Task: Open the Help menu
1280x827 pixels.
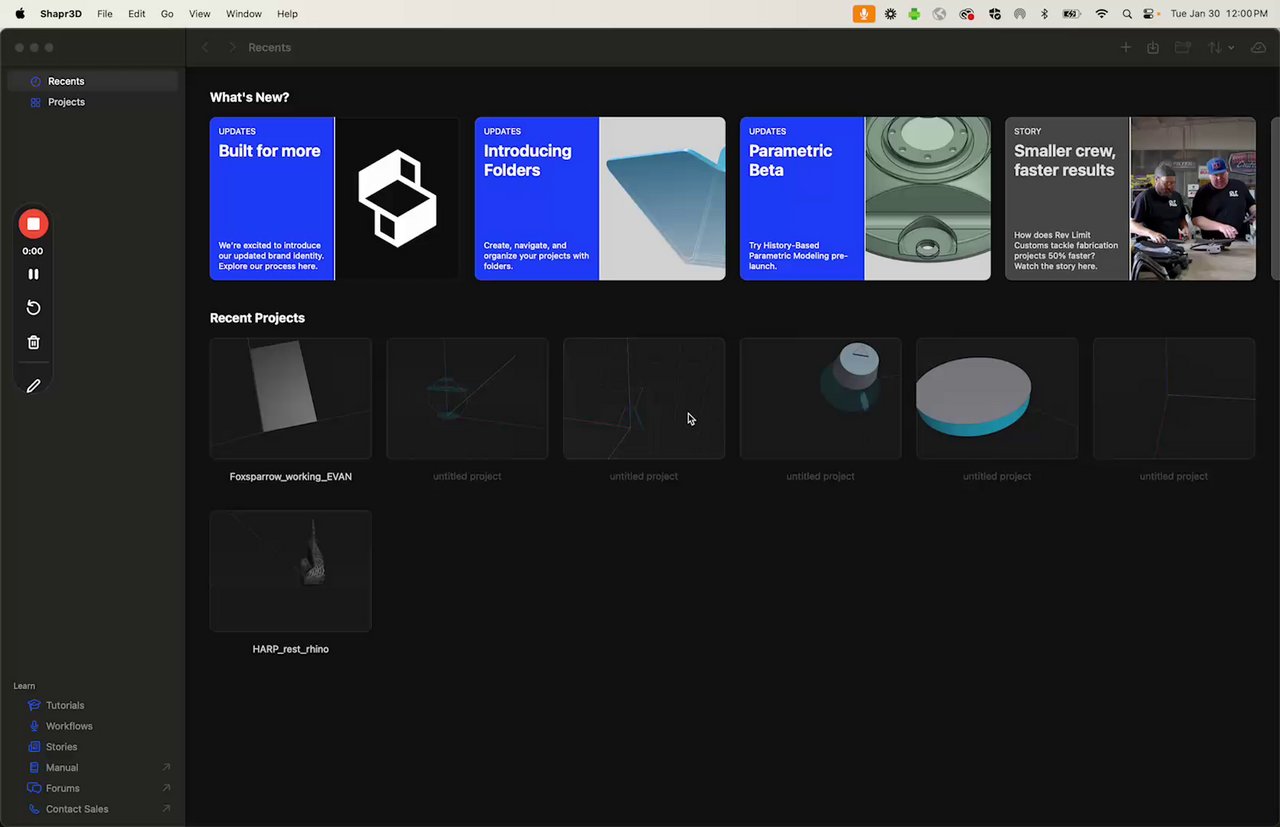Action: coord(287,14)
